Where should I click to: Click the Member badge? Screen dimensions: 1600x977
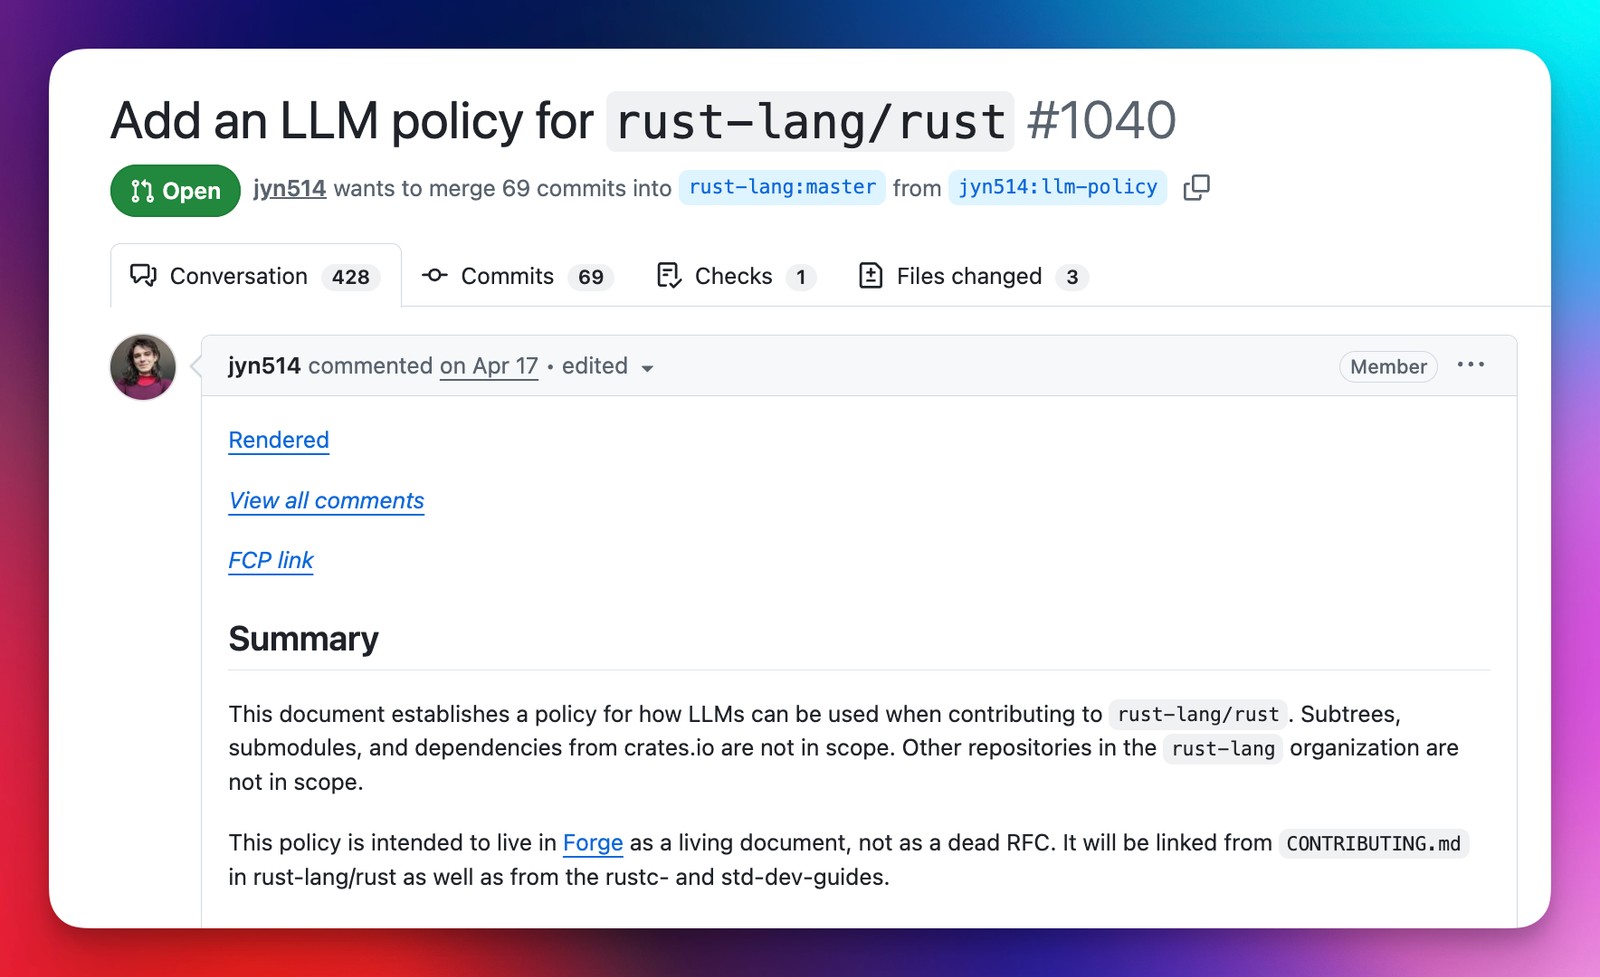click(x=1388, y=367)
